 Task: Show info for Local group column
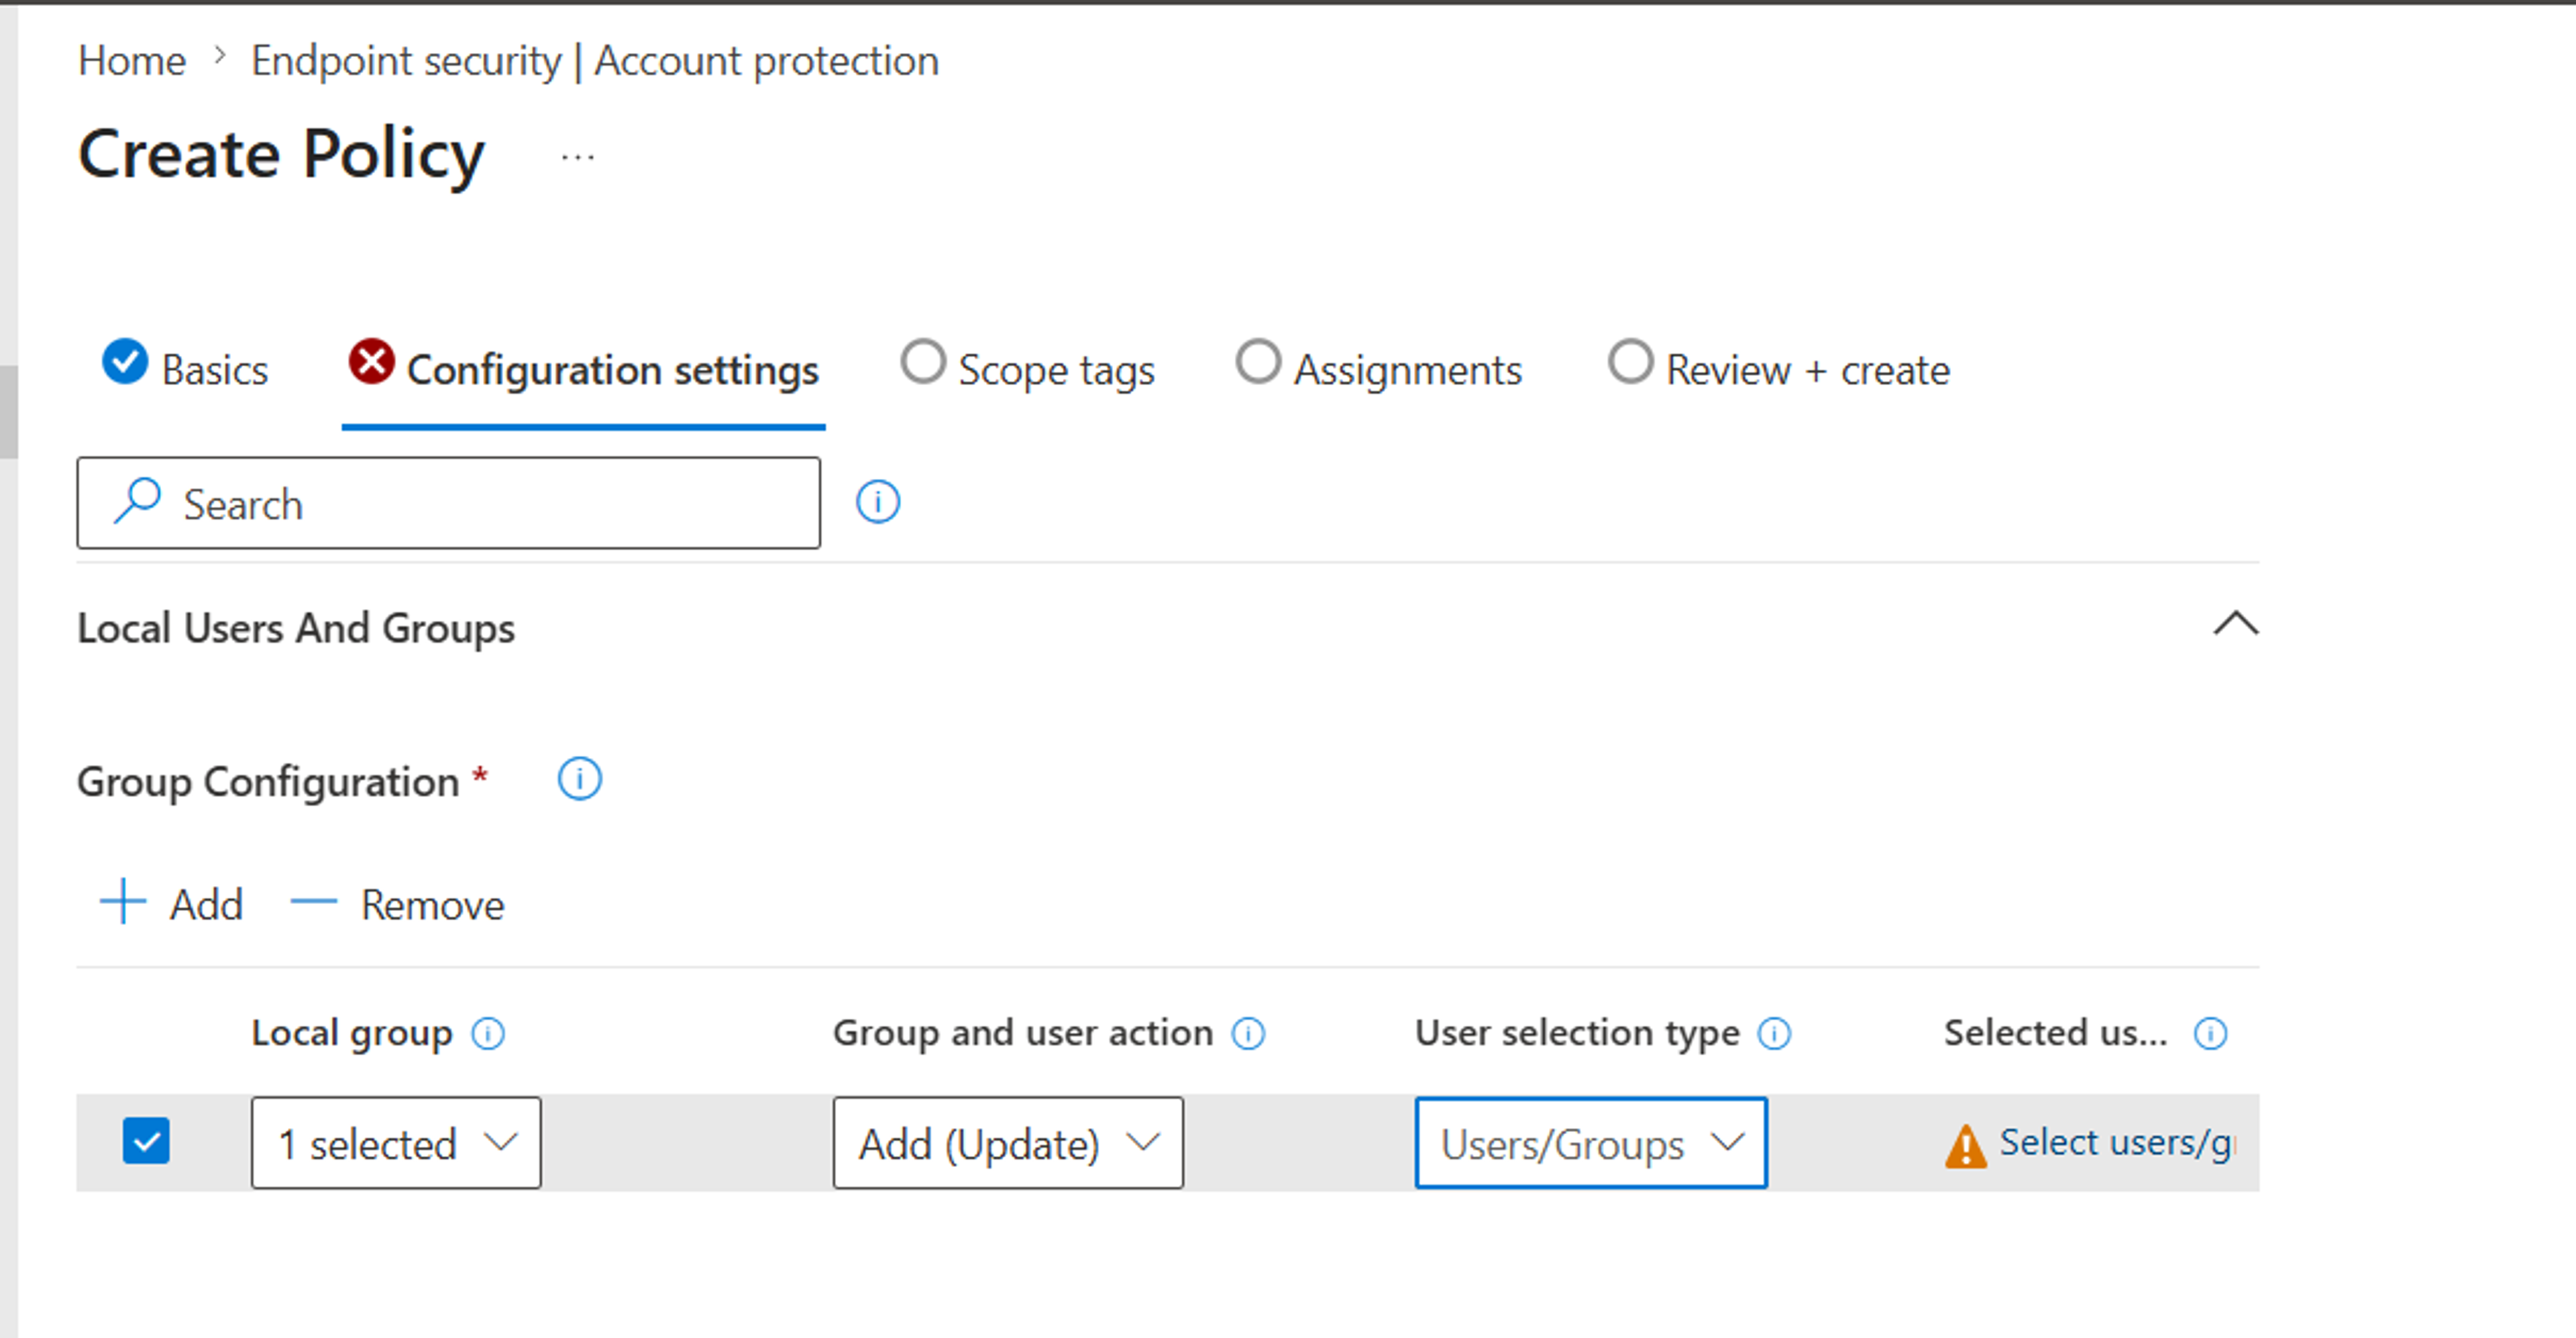click(488, 1033)
